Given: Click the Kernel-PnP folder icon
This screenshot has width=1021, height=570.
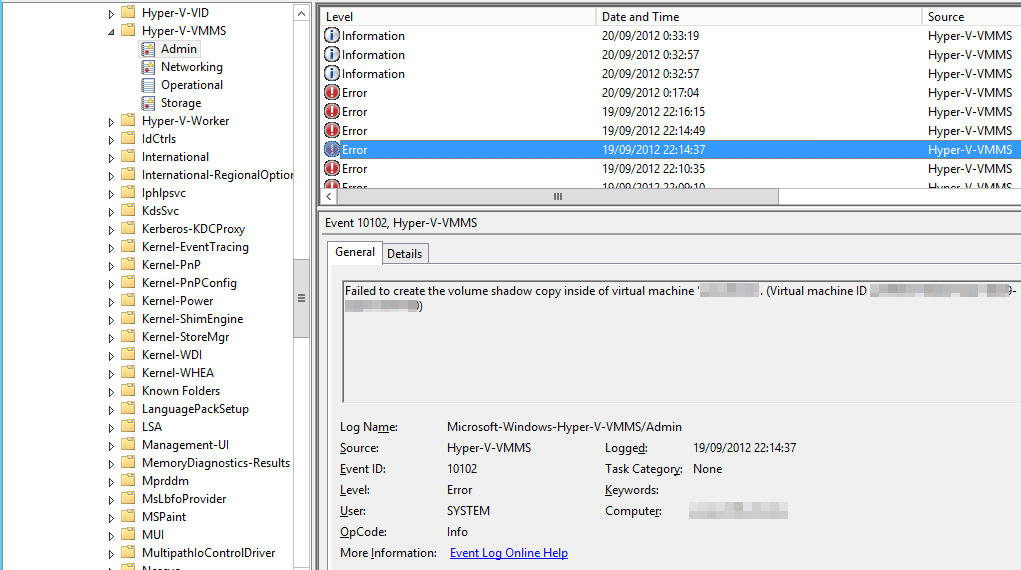Looking at the screenshot, I should coord(129,265).
